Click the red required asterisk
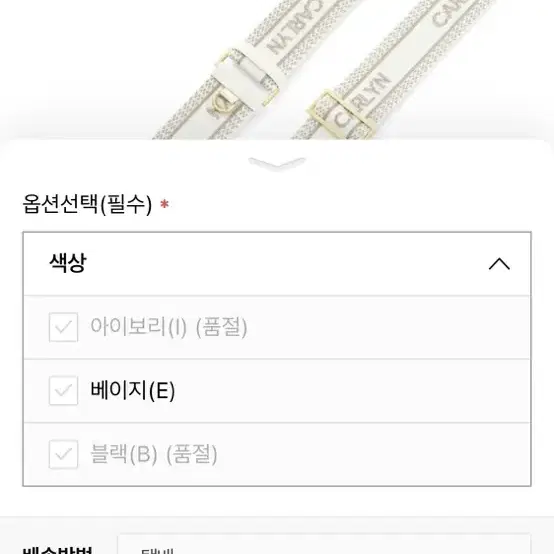 (x=164, y=204)
